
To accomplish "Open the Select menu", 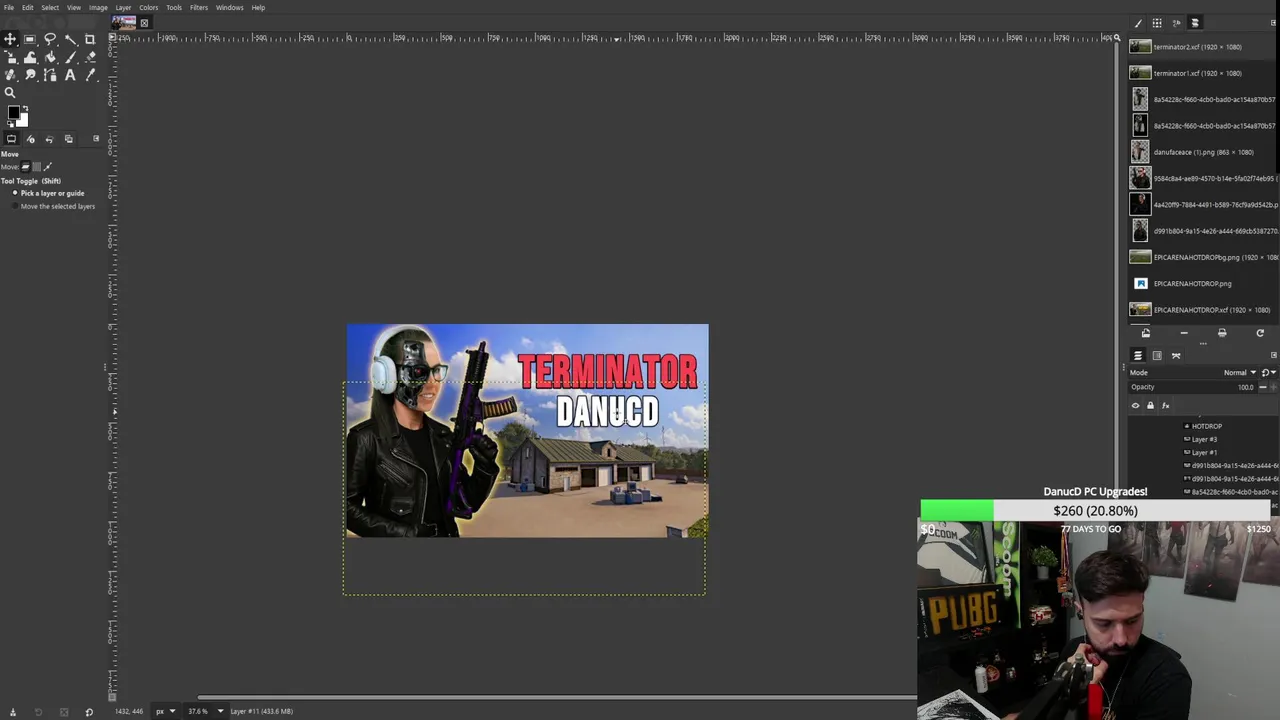I will click(x=50, y=7).
